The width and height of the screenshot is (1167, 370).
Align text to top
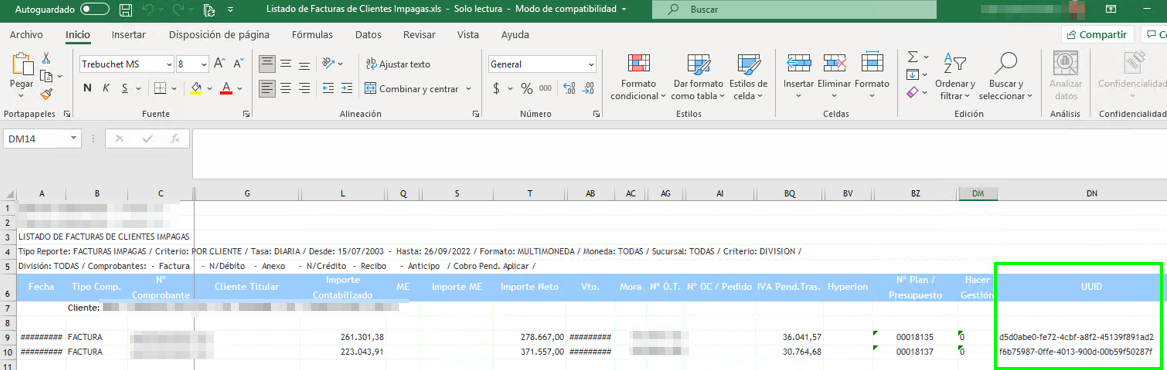[266, 64]
